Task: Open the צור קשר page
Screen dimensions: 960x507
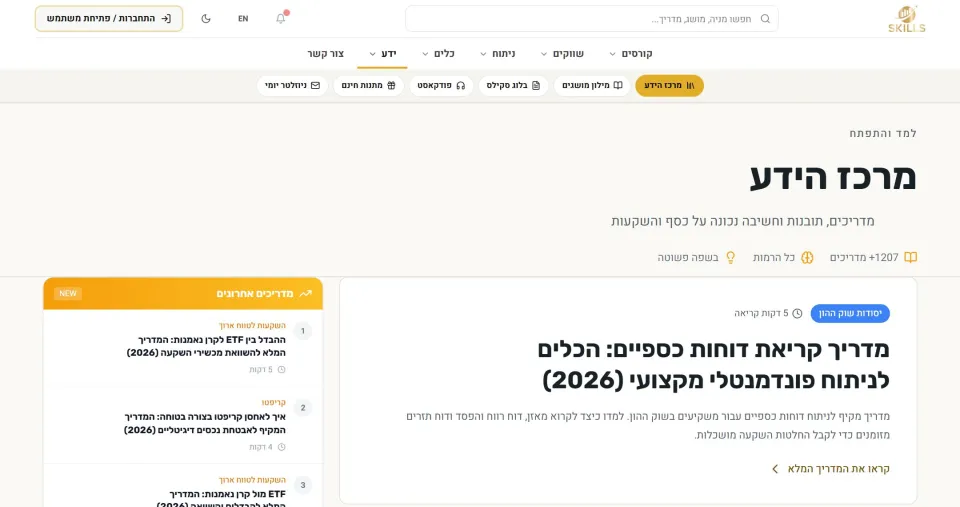Action: coord(326,54)
